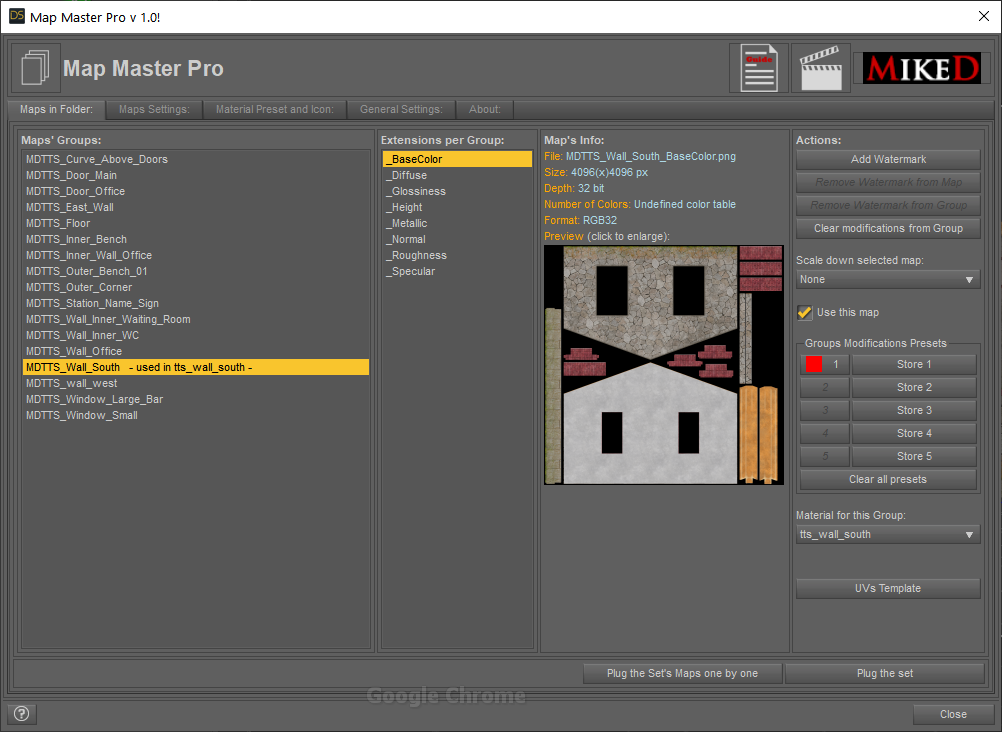Click Clear modifications from Group button
The height and width of the screenshot is (732, 1002).
click(888, 228)
